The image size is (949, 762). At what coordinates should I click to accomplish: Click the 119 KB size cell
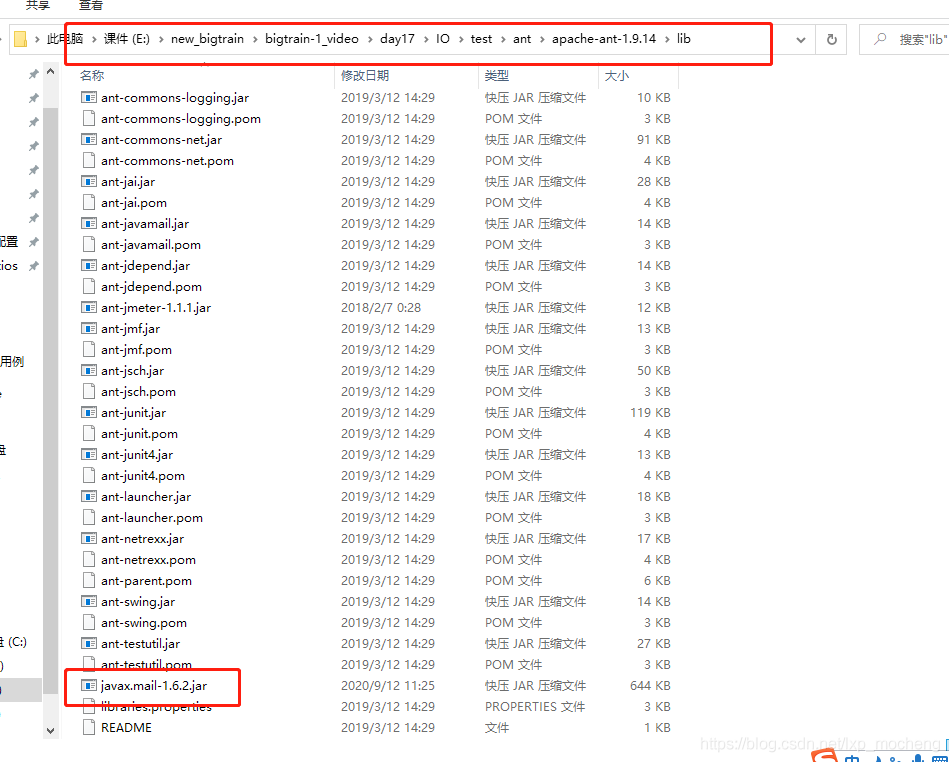(650, 413)
